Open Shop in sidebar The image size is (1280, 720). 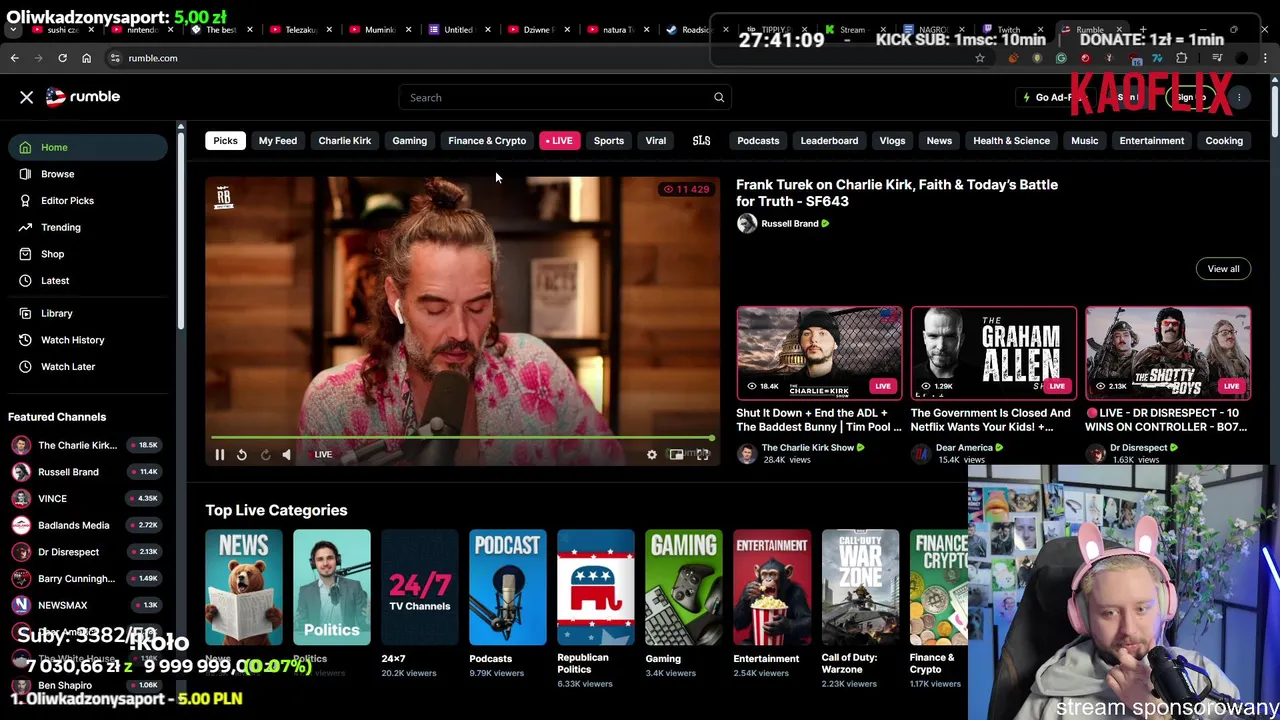click(x=88, y=254)
